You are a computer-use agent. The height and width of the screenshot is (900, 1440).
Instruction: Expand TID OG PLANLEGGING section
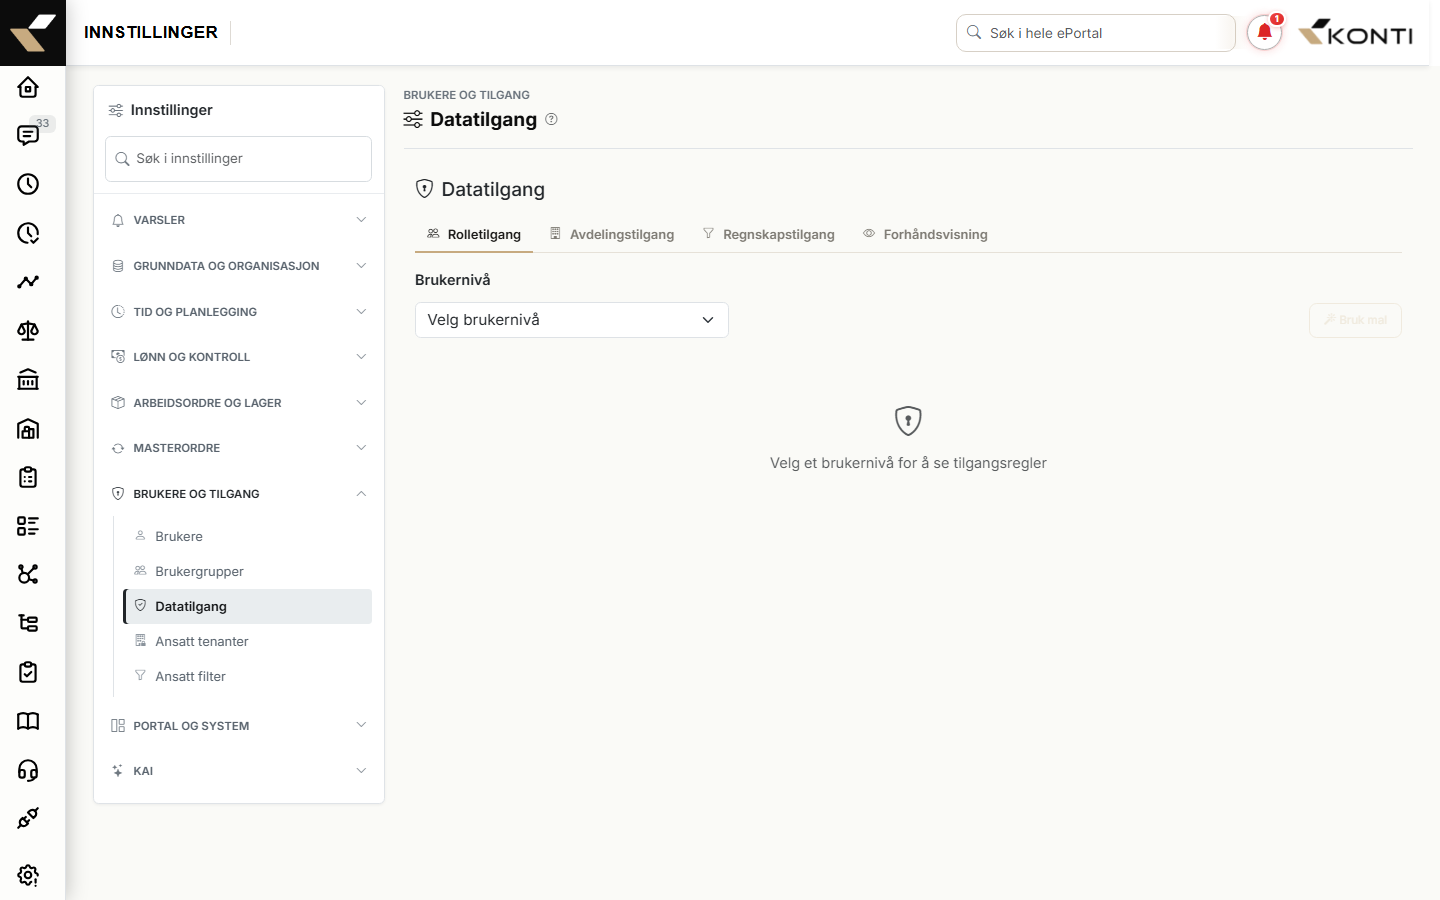[x=239, y=312]
